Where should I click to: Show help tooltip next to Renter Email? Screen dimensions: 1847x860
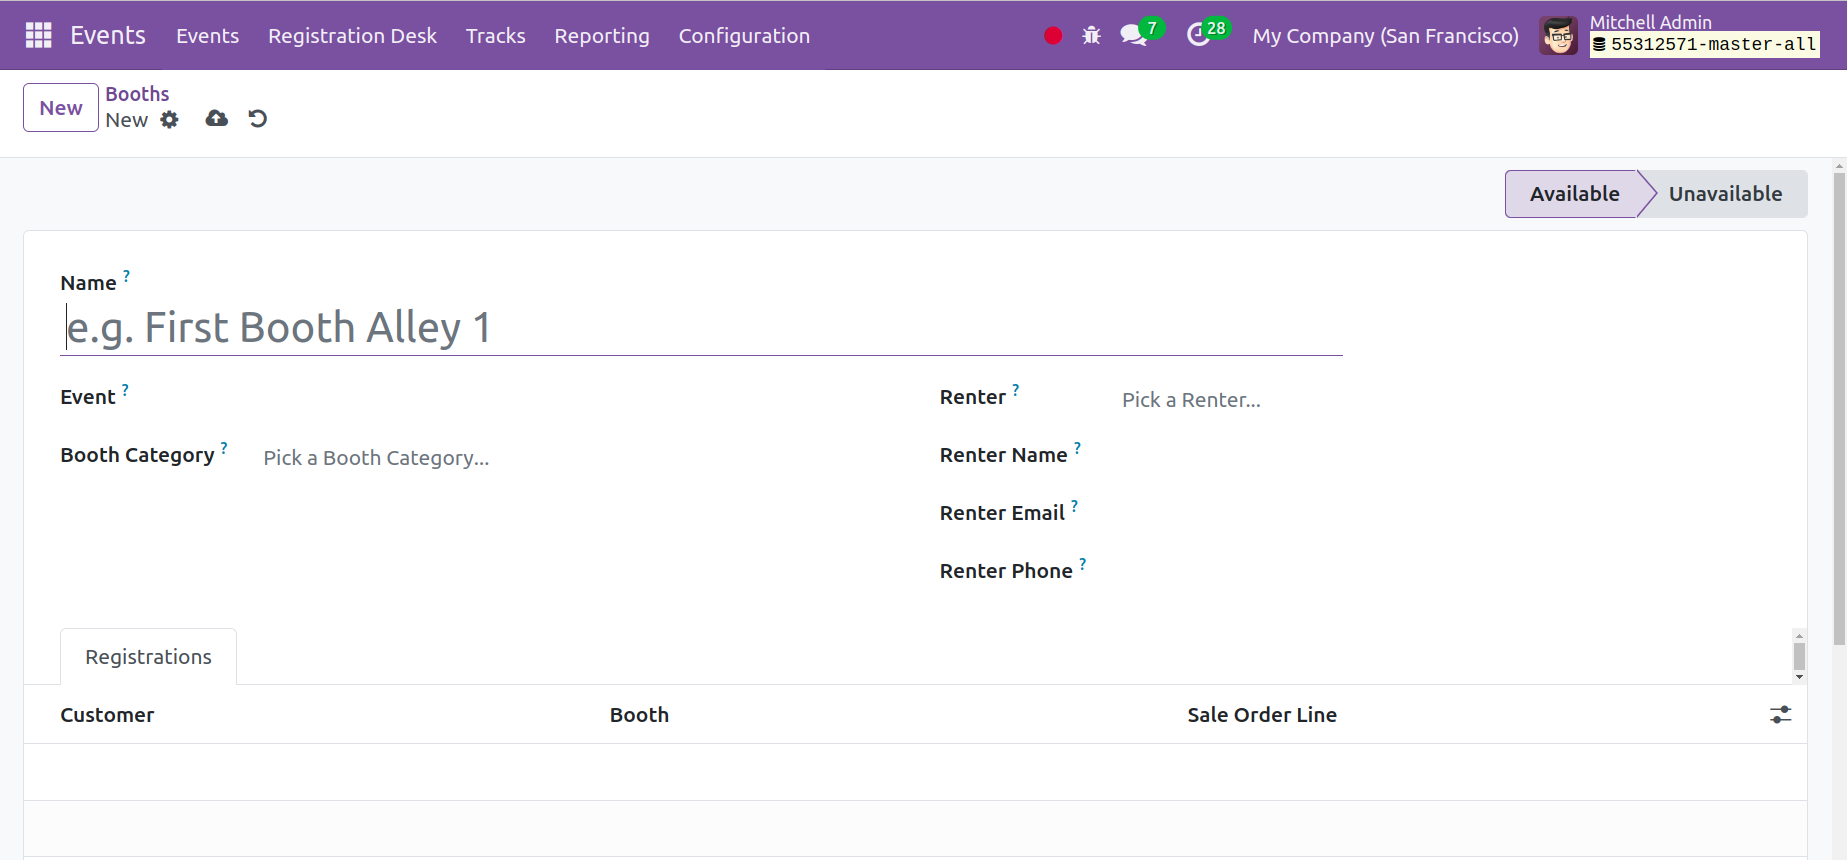click(1074, 505)
